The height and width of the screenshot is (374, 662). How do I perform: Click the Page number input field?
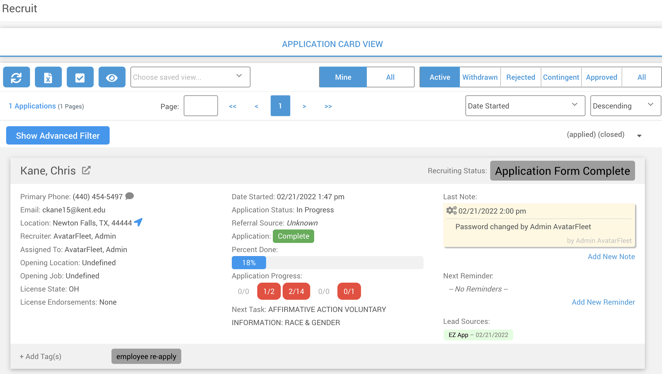click(201, 106)
